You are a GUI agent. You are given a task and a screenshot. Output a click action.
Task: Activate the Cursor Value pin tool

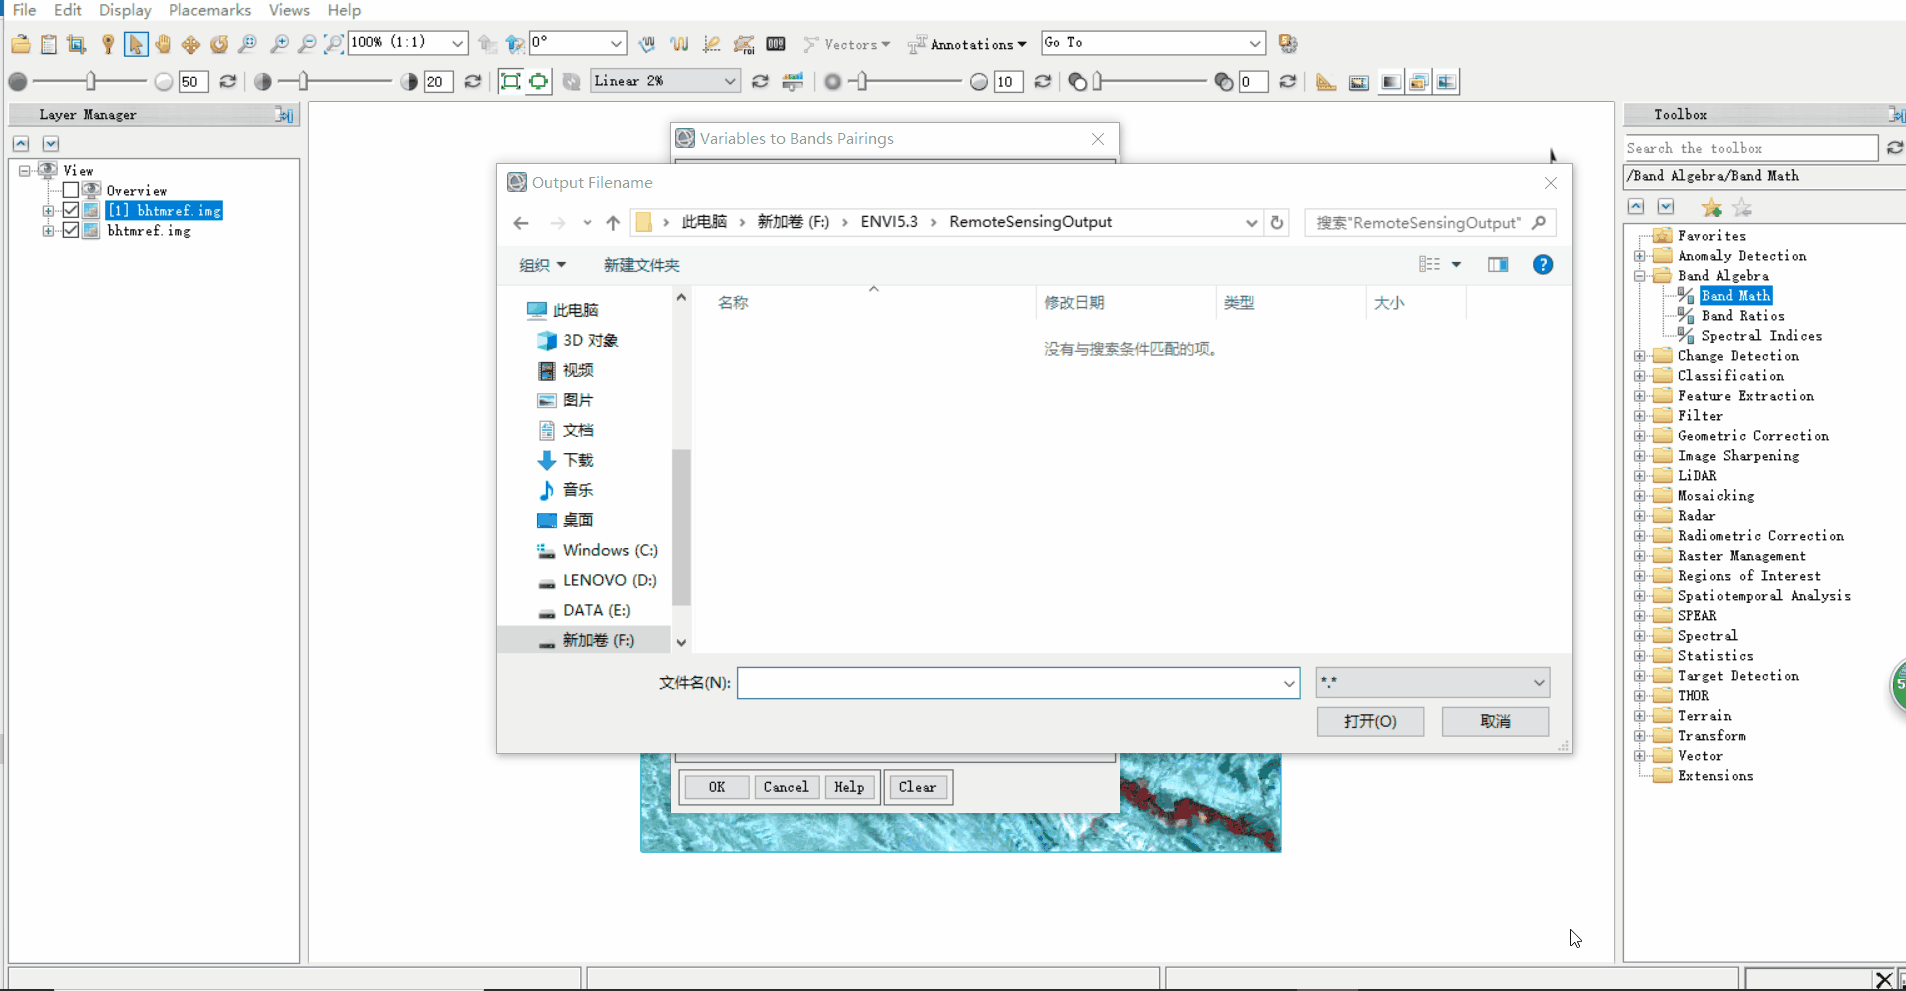107,44
